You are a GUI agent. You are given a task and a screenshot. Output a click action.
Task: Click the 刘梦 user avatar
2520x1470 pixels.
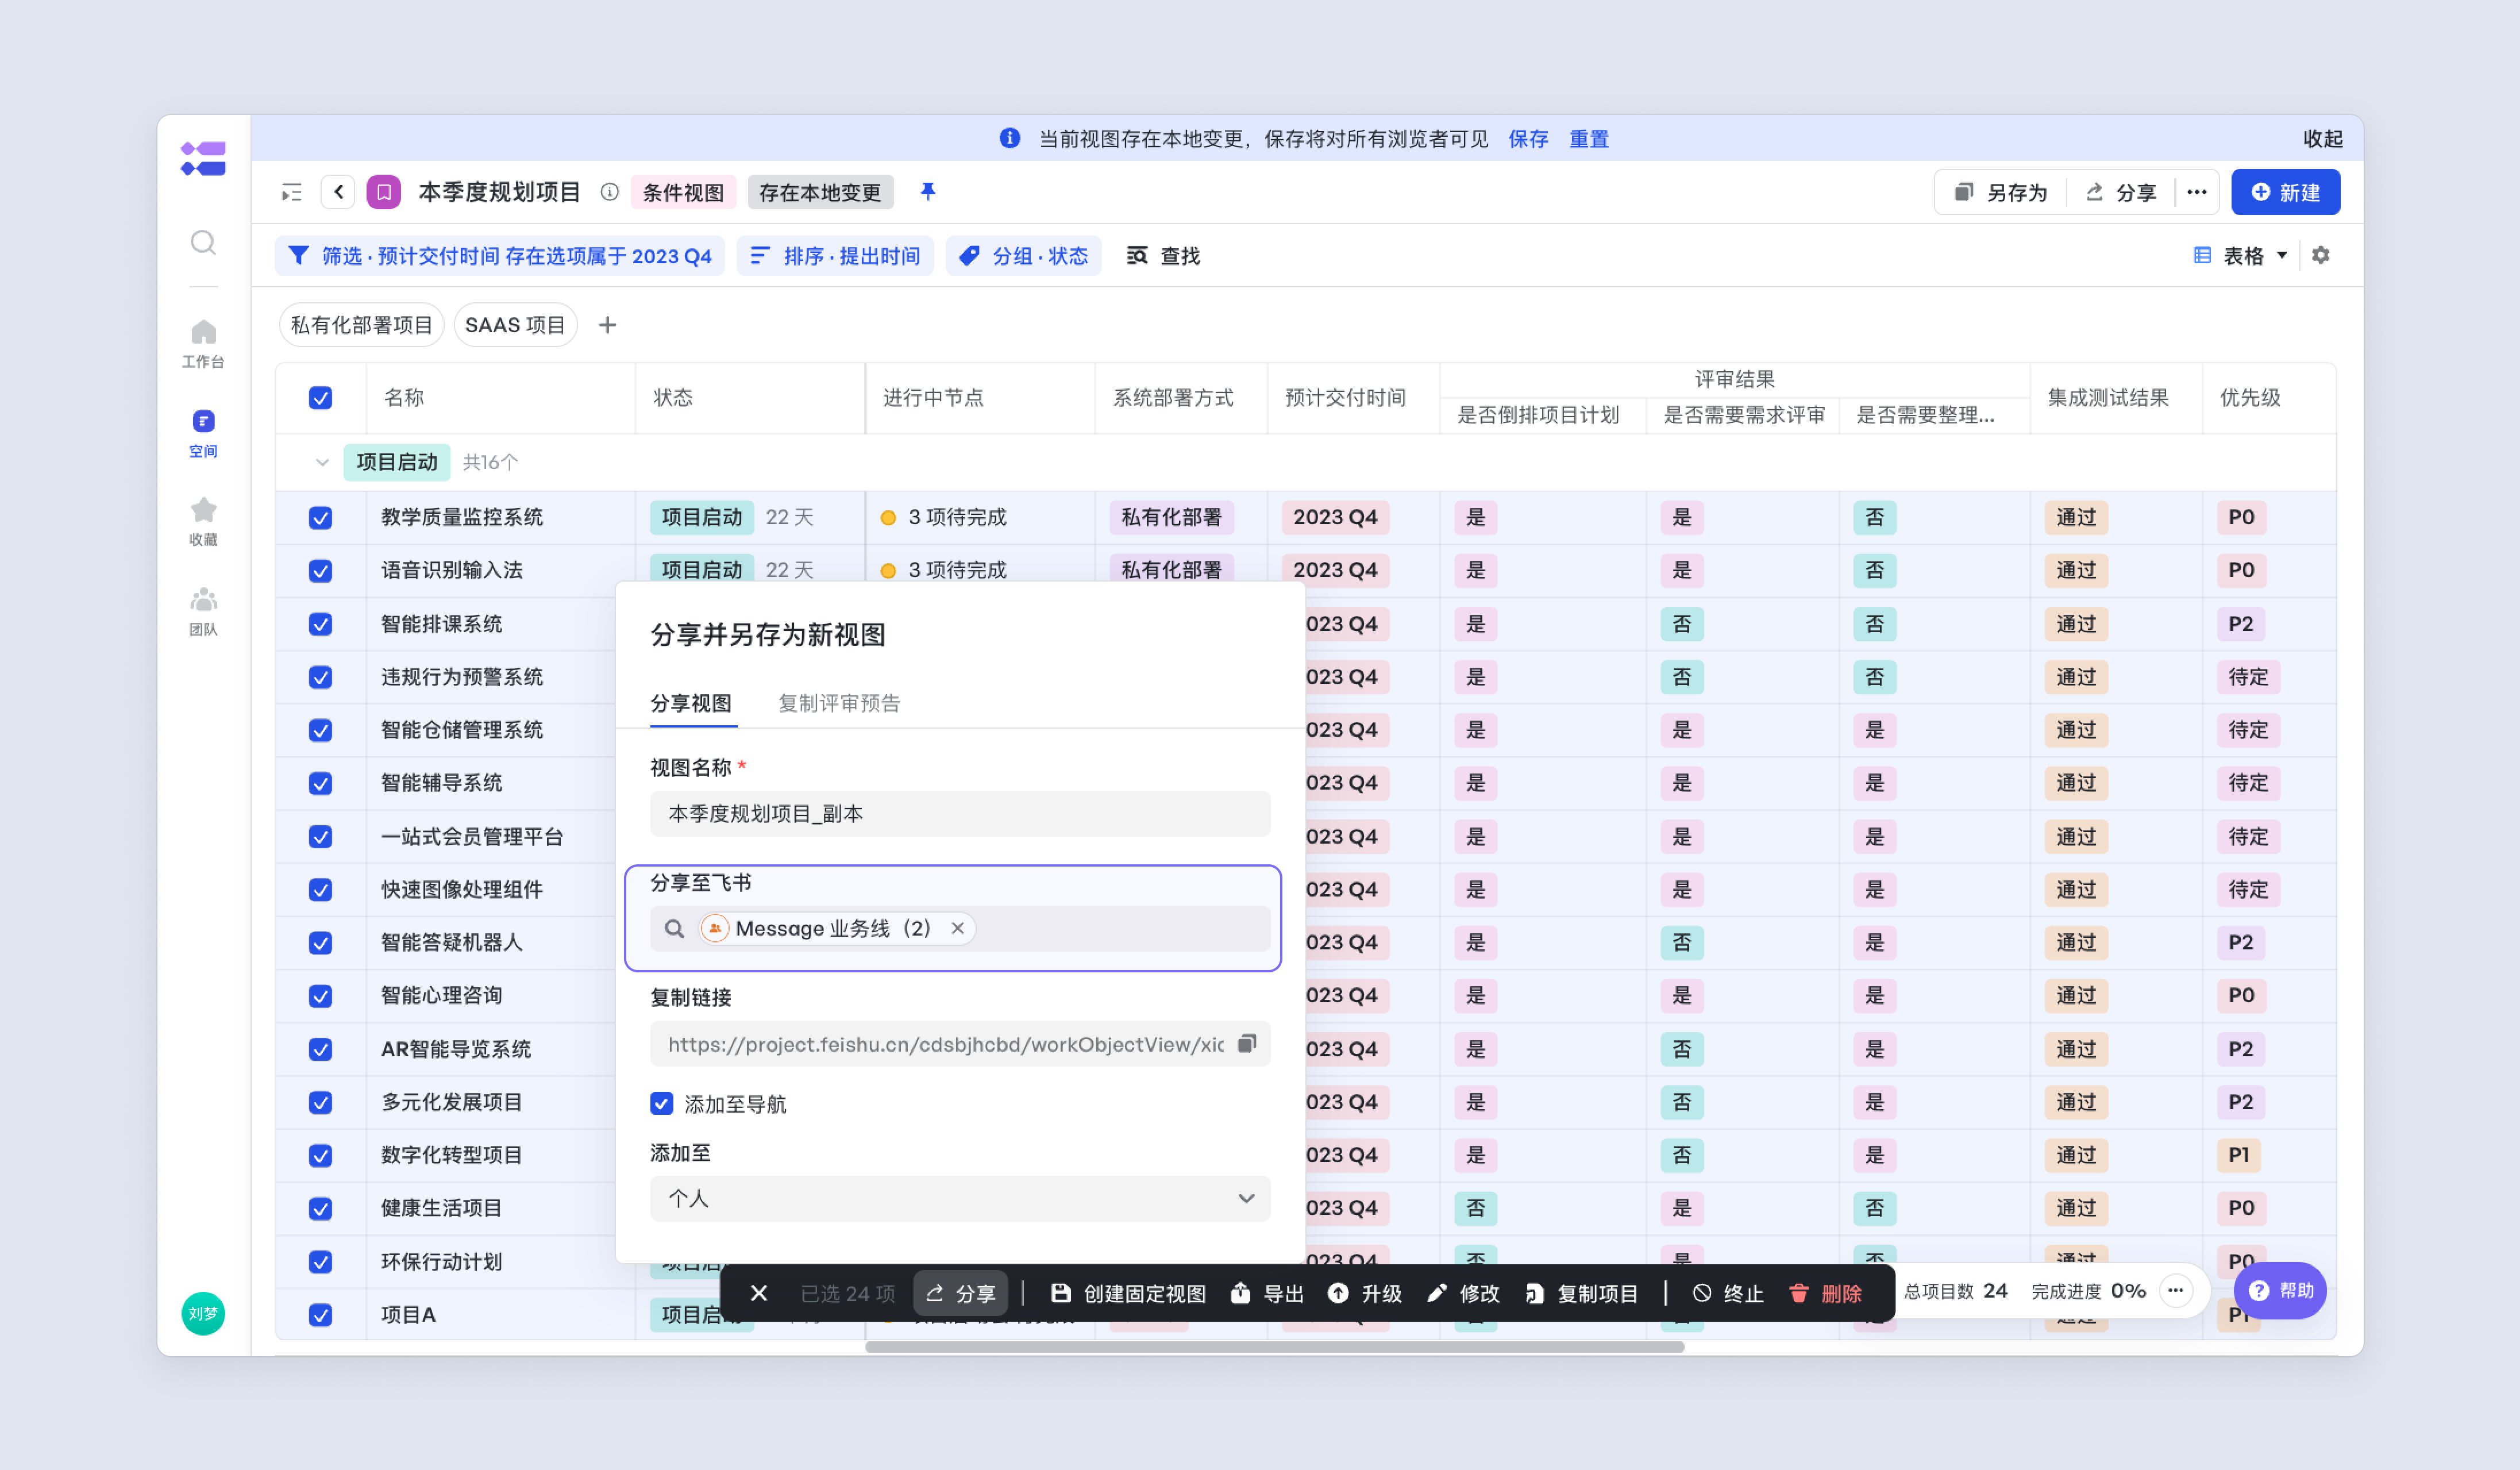pyautogui.click(x=203, y=1313)
